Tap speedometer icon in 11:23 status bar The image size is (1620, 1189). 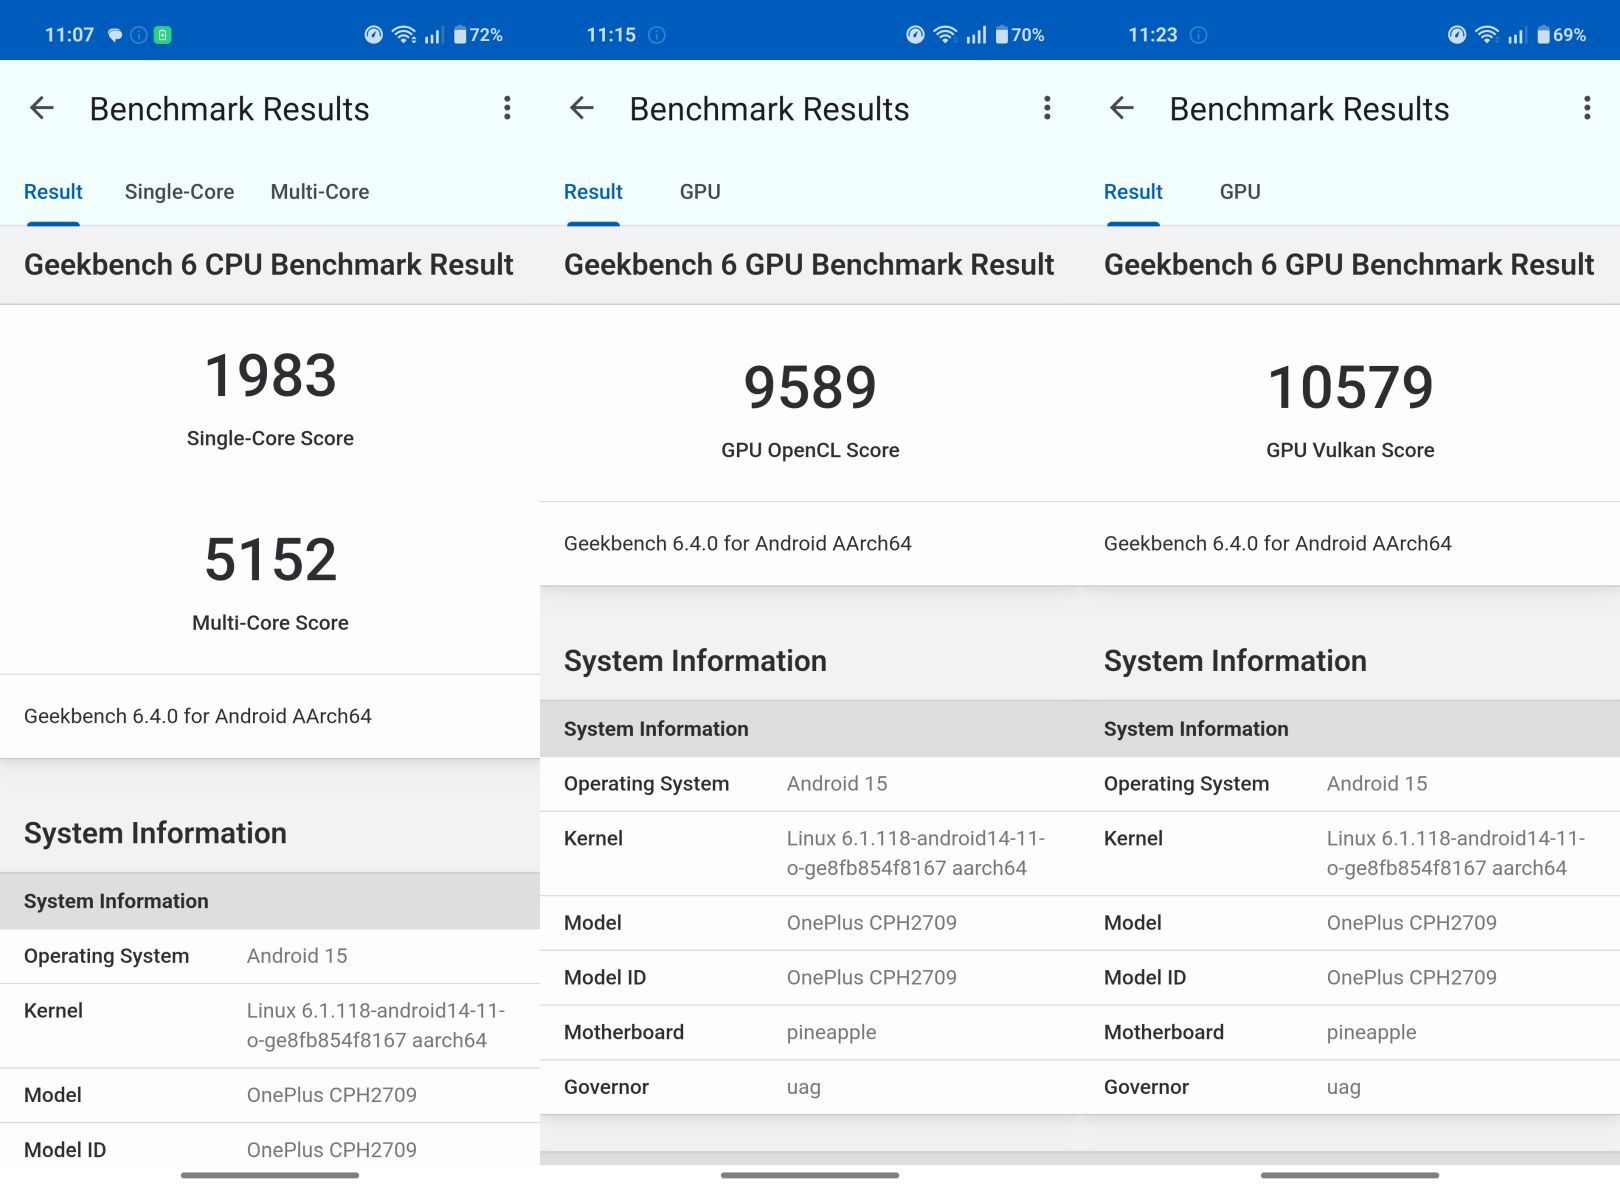pos(1457,35)
